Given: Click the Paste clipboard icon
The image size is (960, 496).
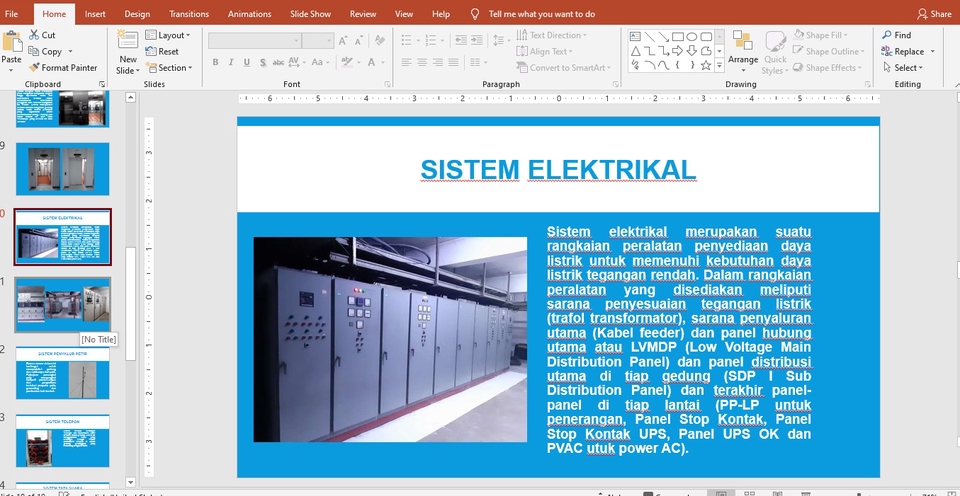Looking at the screenshot, I should pyautogui.click(x=11, y=41).
